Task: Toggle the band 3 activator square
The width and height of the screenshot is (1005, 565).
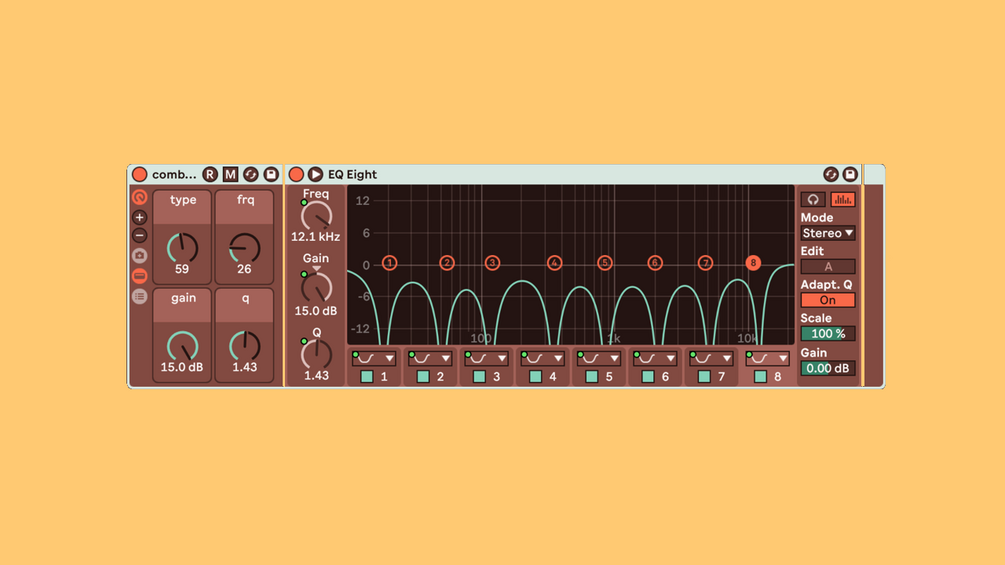Action: [479, 377]
